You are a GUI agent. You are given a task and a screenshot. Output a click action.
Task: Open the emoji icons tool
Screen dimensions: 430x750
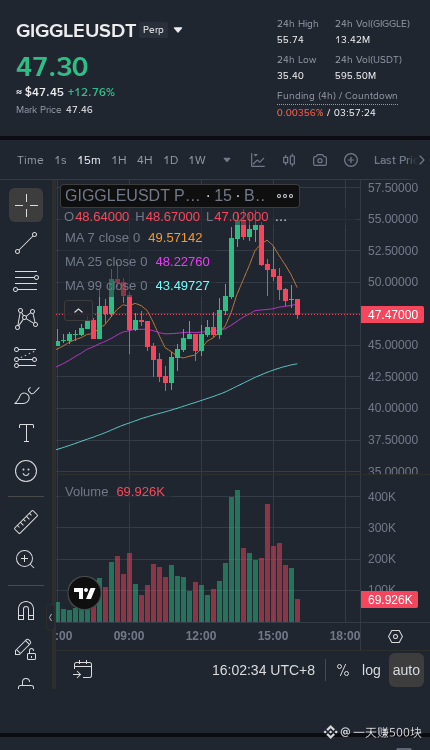[26, 471]
